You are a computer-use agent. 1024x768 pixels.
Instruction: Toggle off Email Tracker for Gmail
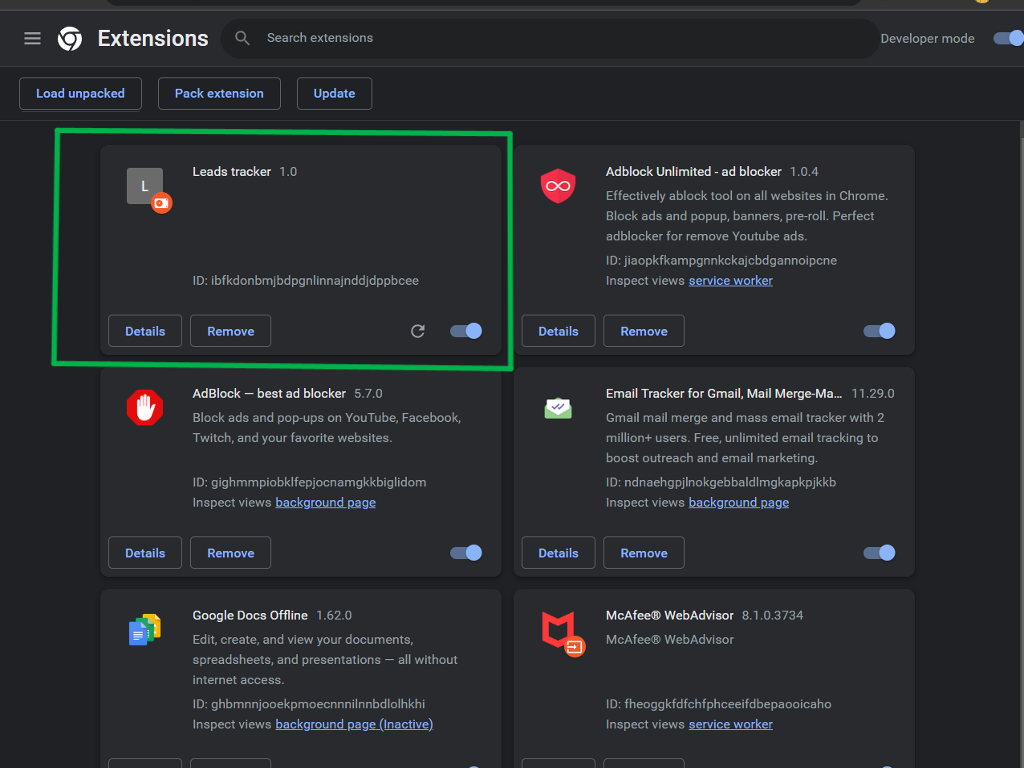880,553
